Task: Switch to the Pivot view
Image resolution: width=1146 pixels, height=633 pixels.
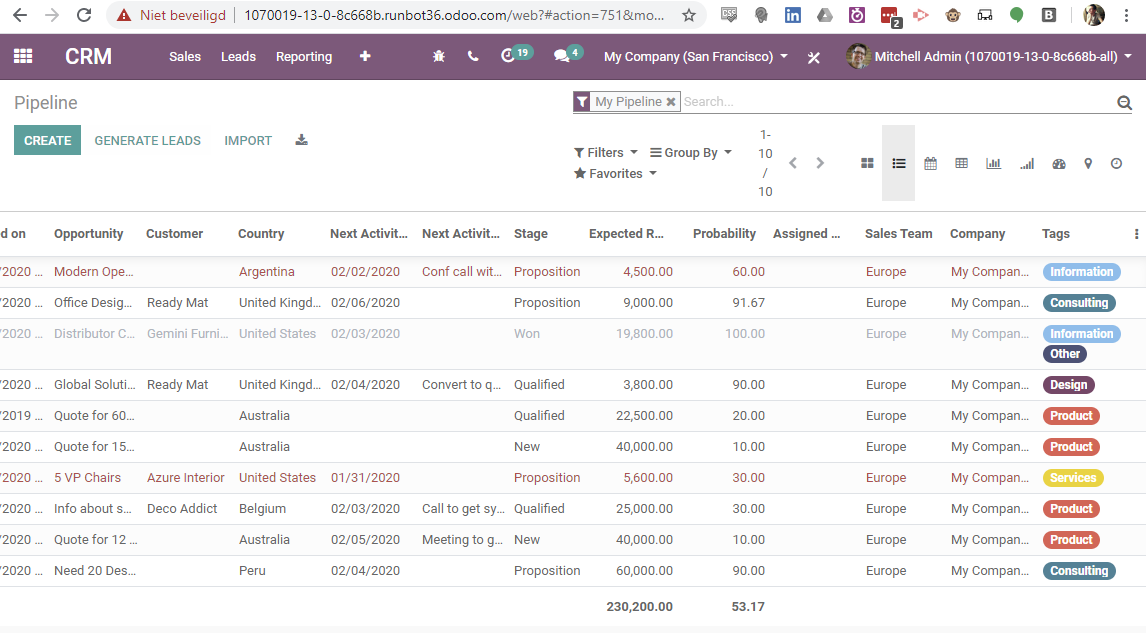Action: [961, 162]
